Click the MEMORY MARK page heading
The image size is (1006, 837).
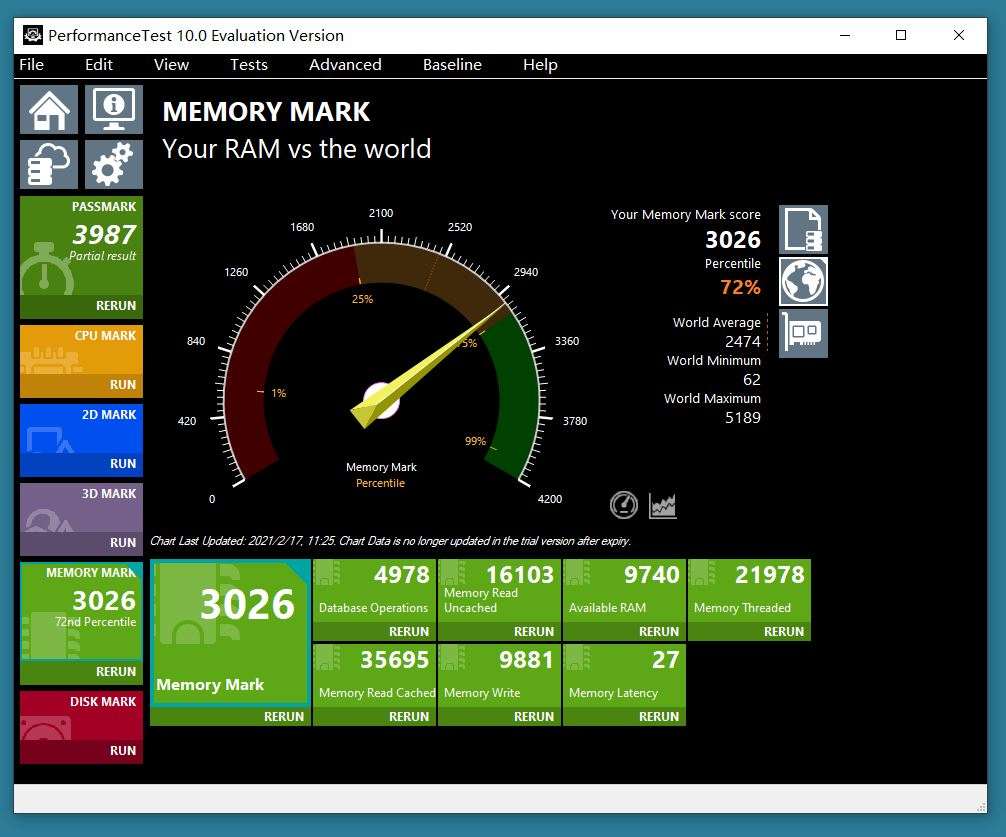pyautogui.click(x=266, y=112)
